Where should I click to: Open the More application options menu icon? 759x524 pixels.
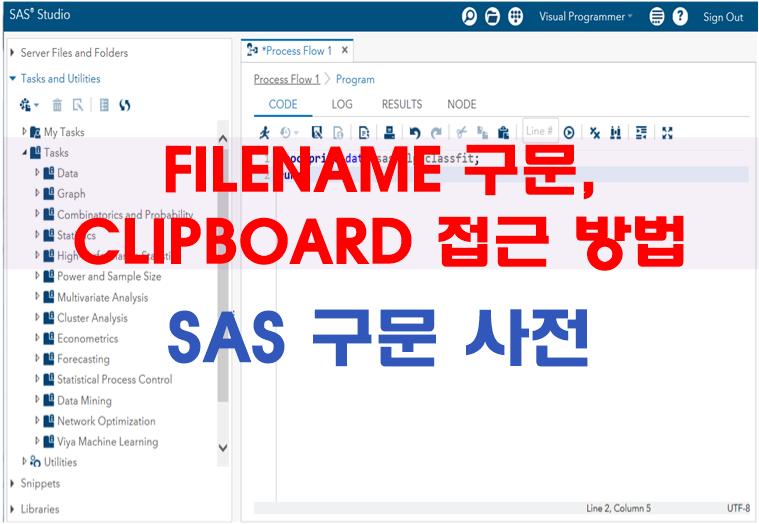(x=657, y=16)
